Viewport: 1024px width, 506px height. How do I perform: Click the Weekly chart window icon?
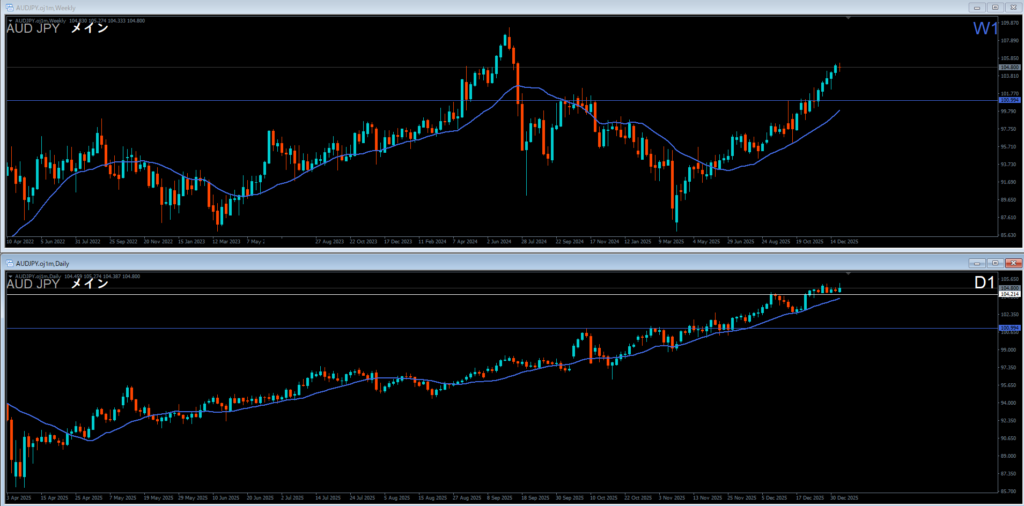tap(8, 8)
